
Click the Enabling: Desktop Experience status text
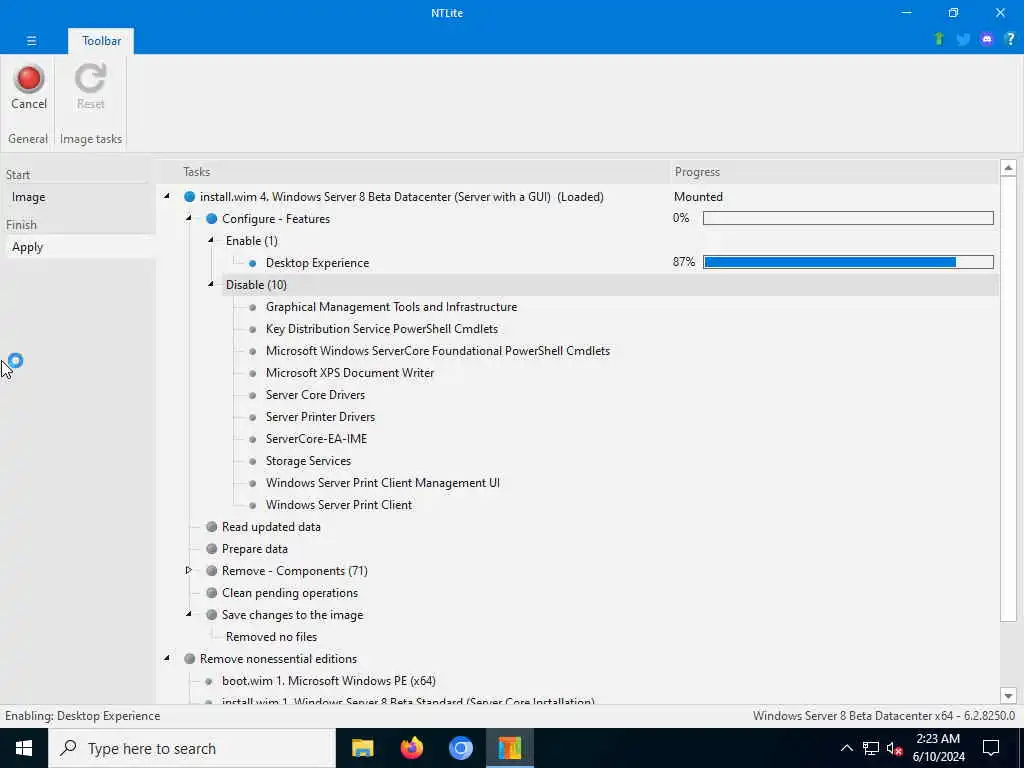click(x=82, y=716)
